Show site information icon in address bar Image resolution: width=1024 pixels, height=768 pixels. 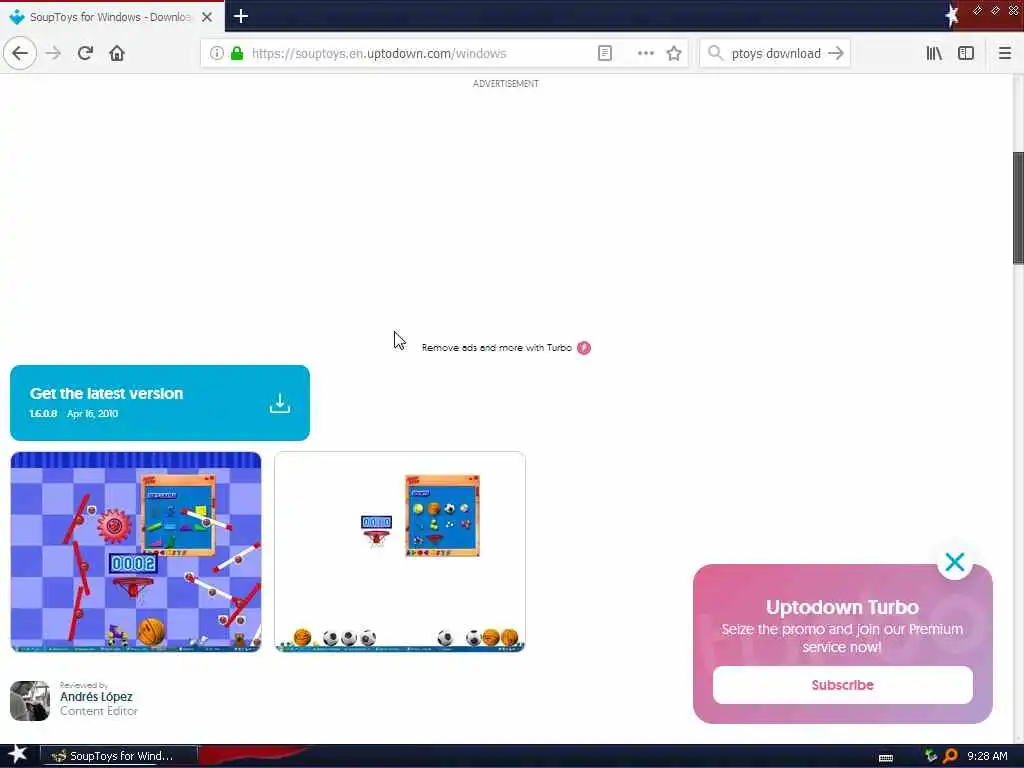(x=217, y=53)
